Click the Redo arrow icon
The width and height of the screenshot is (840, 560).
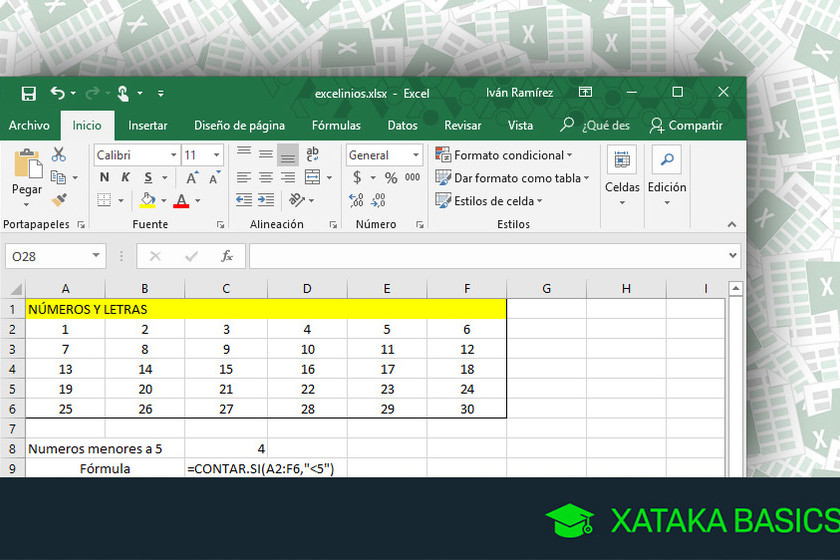92,93
